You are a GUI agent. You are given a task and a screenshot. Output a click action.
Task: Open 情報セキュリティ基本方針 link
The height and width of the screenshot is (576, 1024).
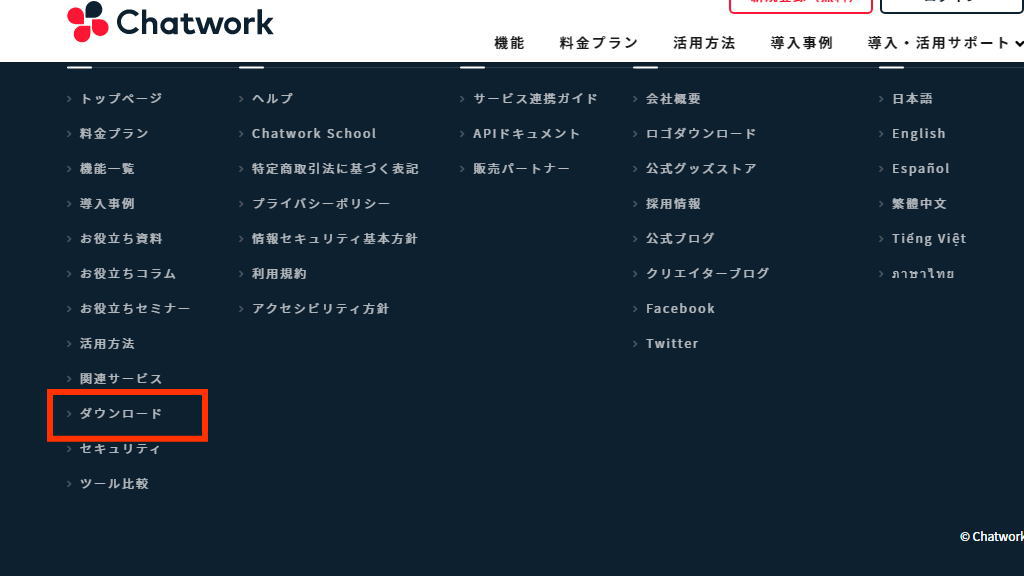click(335, 238)
